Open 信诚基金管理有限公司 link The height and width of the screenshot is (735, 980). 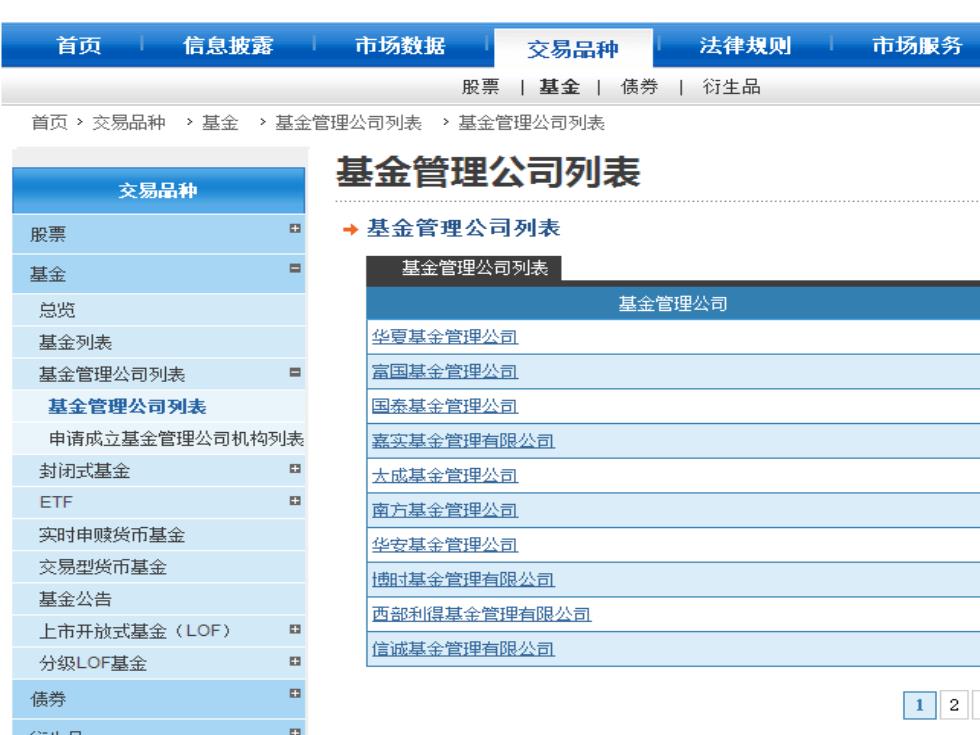coord(462,649)
